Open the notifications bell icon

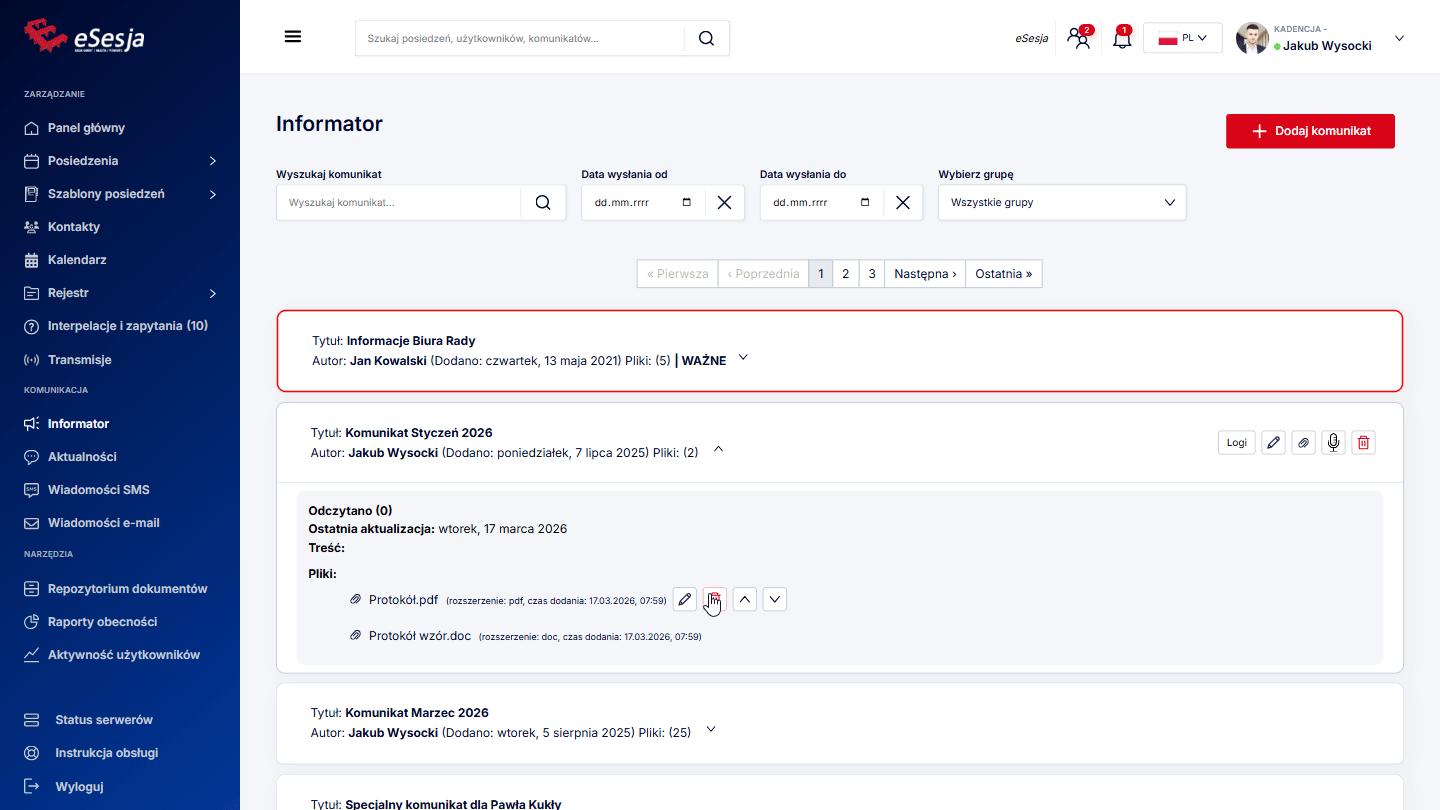coord(1122,39)
